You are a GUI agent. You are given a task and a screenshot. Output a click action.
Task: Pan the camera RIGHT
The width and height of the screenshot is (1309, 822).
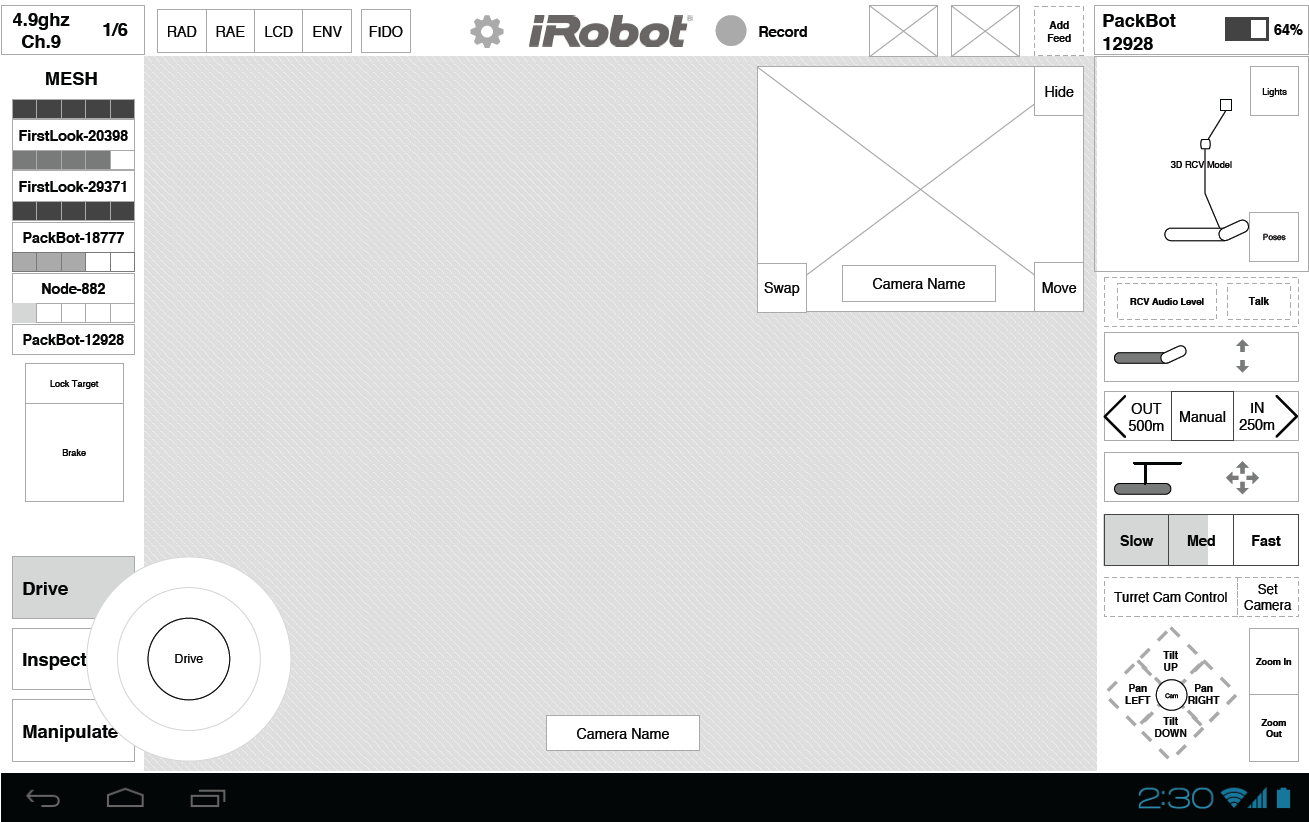(x=1204, y=694)
